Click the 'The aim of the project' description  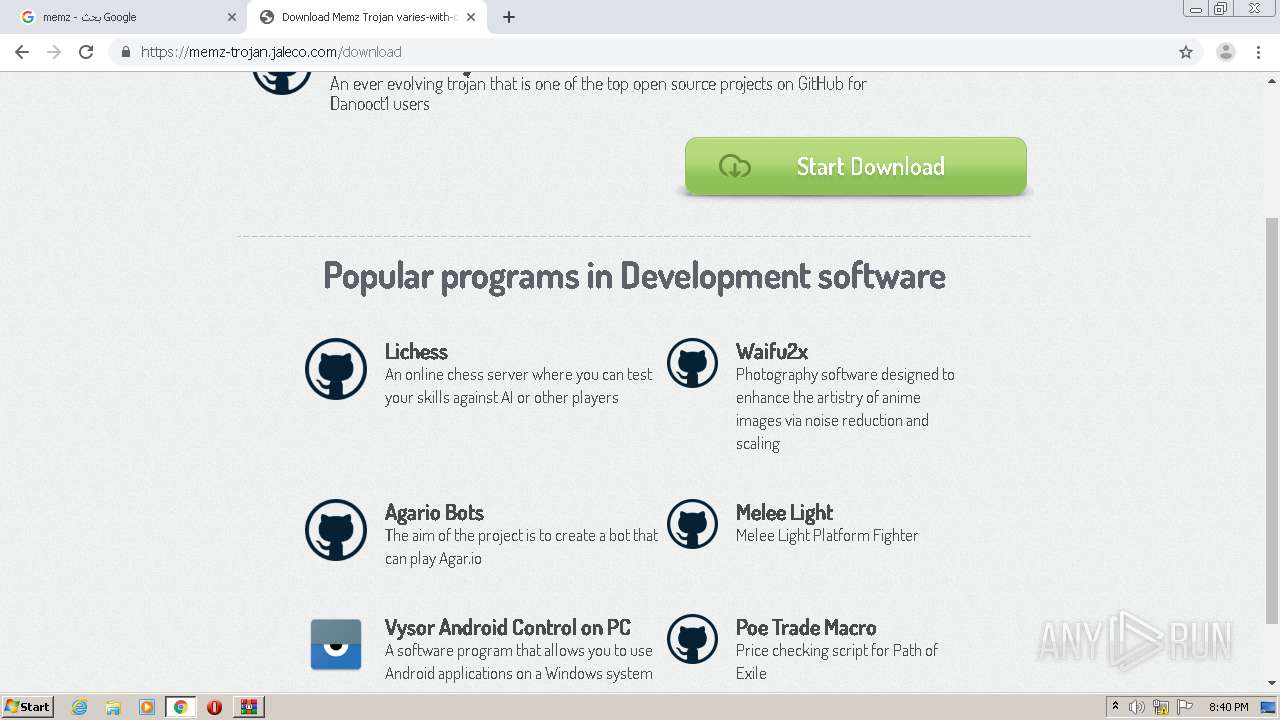click(x=521, y=547)
